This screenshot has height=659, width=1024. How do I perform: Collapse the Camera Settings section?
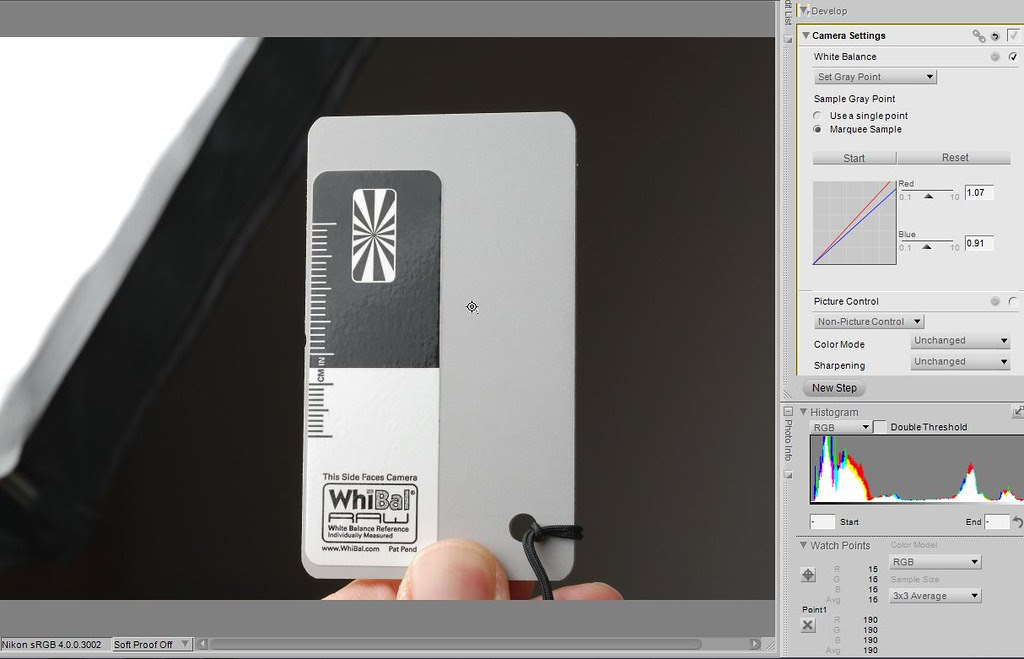pos(806,35)
